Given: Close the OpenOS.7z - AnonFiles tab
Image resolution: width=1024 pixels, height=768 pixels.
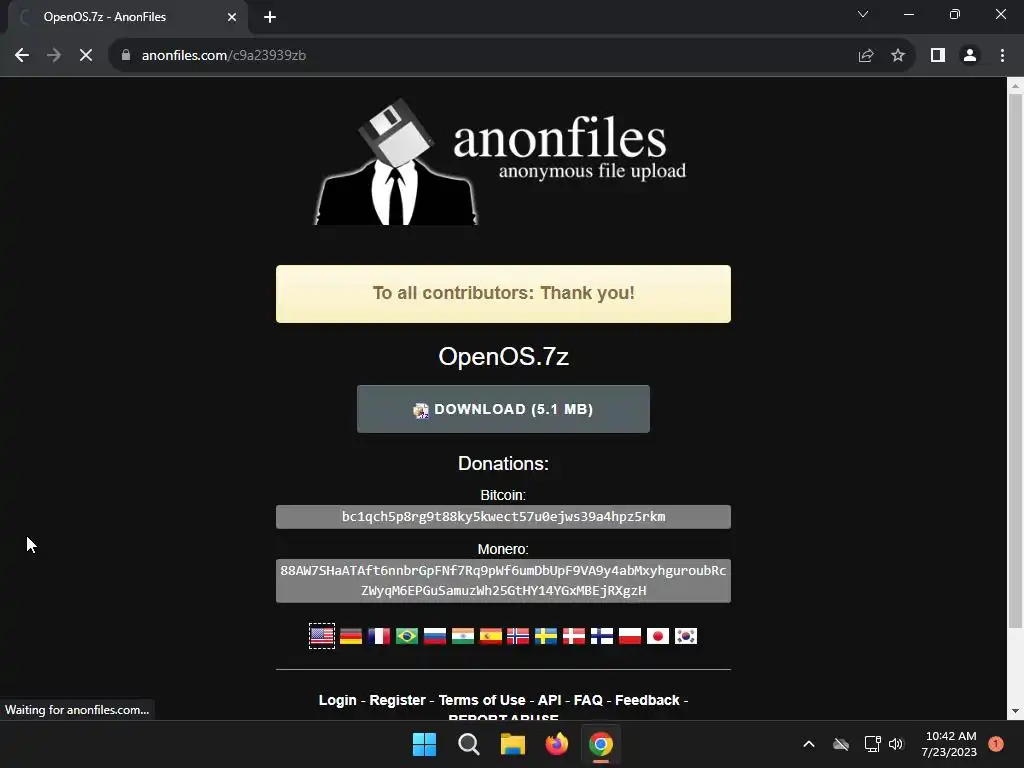Looking at the screenshot, I should [x=232, y=17].
